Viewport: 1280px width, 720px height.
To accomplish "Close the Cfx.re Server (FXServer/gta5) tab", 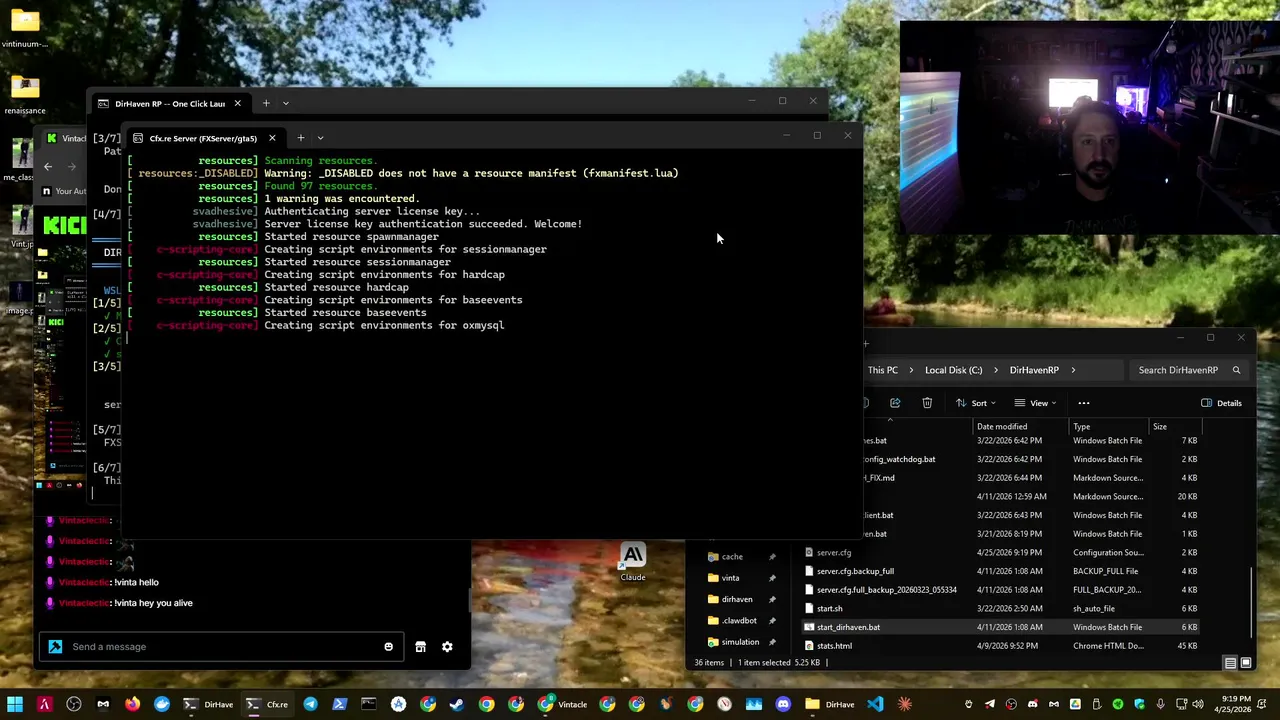I will (x=272, y=138).
